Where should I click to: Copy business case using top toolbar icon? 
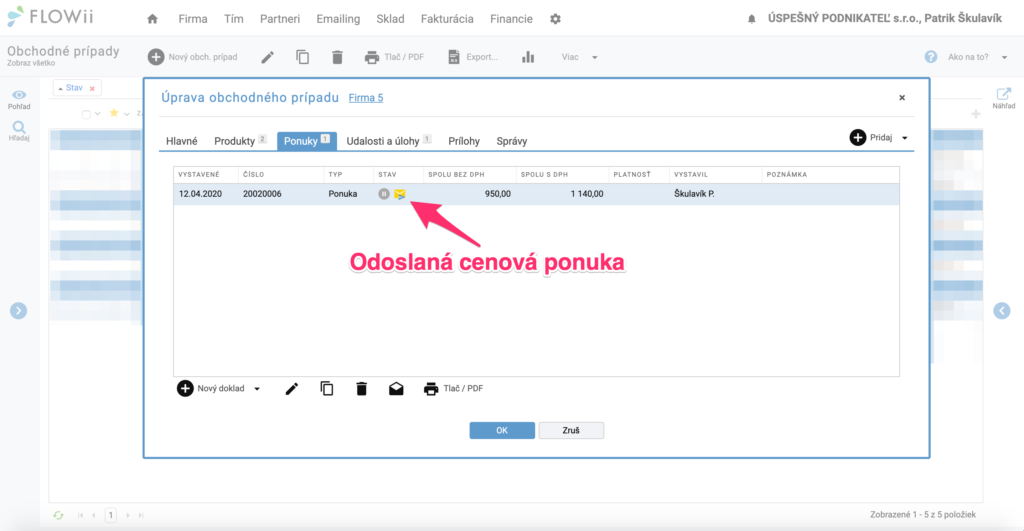pos(302,57)
